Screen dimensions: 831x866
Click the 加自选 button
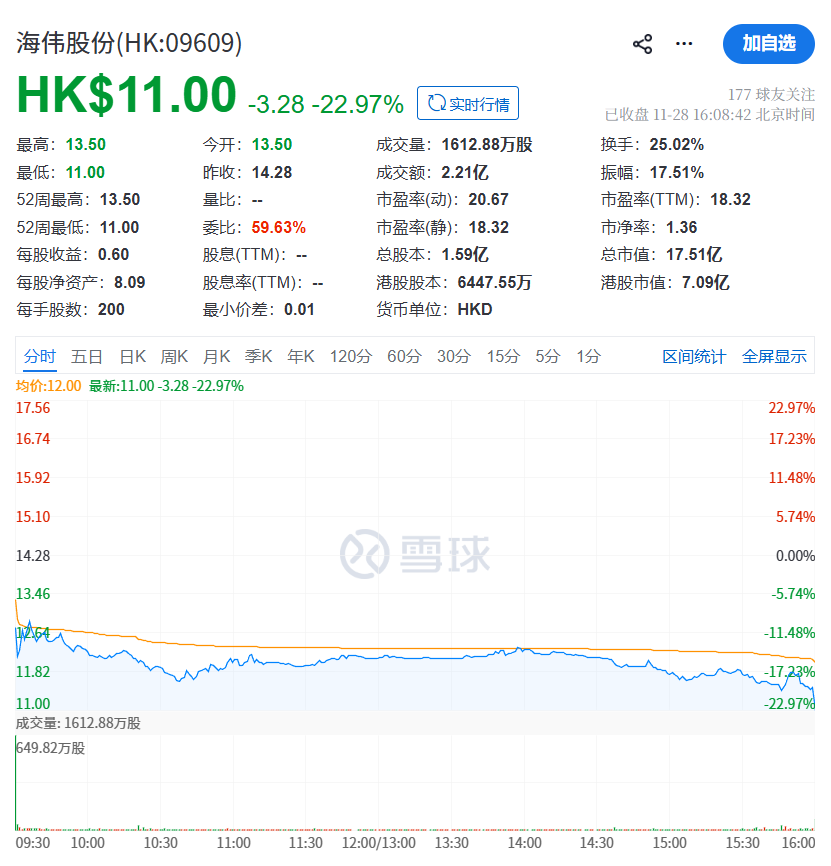(768, 43)
